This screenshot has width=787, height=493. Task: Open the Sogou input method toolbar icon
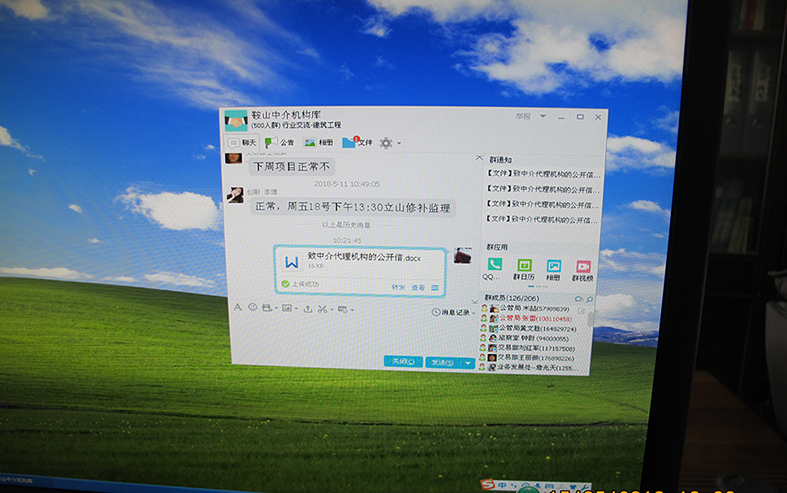pyautogui.click(x=487, y=485)
